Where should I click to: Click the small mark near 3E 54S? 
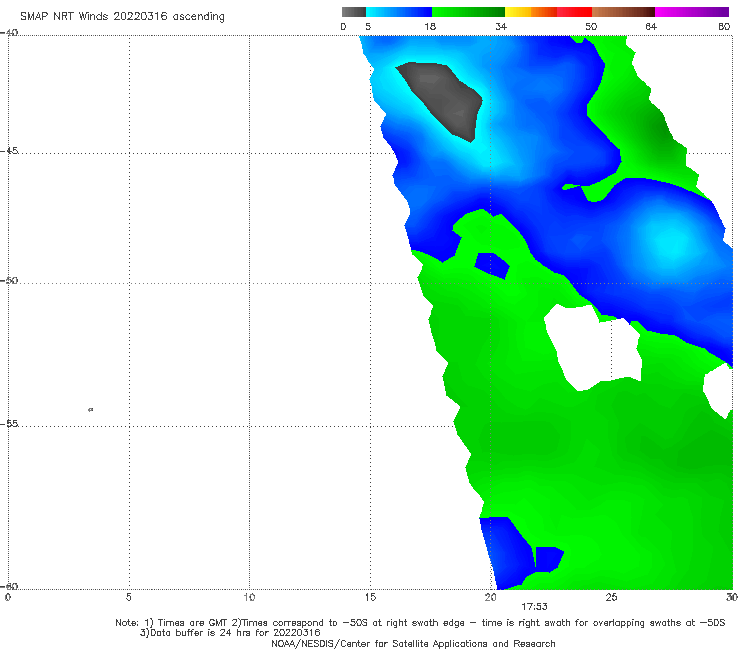point(91,409)
